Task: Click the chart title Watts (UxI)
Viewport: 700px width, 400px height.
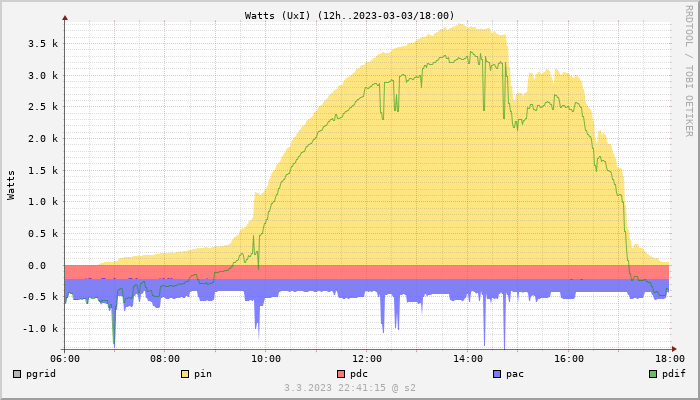Action: pos(350,16)
